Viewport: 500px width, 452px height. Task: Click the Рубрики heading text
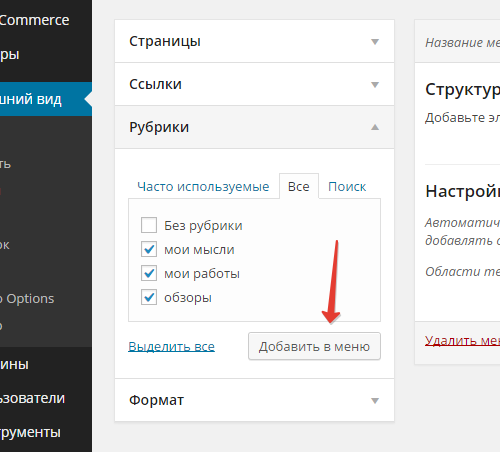click(159, 127)
